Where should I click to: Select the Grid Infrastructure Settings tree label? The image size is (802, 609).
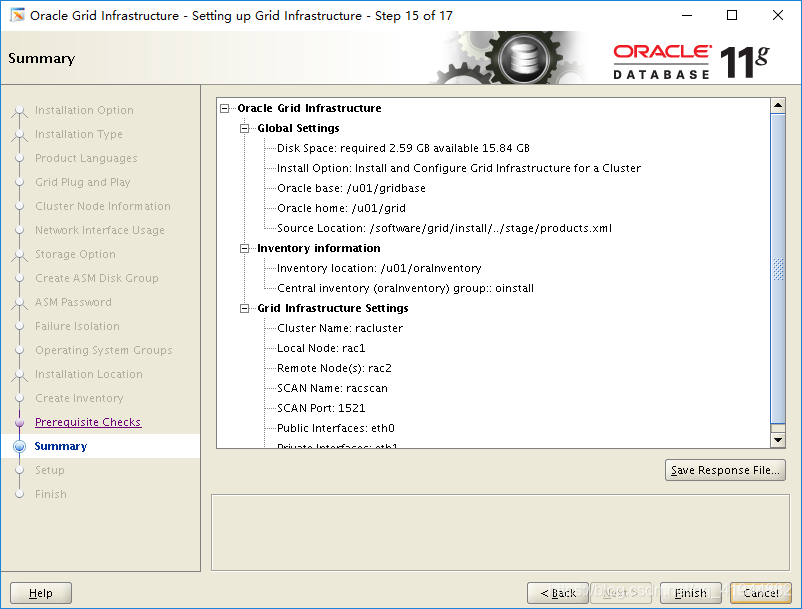[333, 308]
